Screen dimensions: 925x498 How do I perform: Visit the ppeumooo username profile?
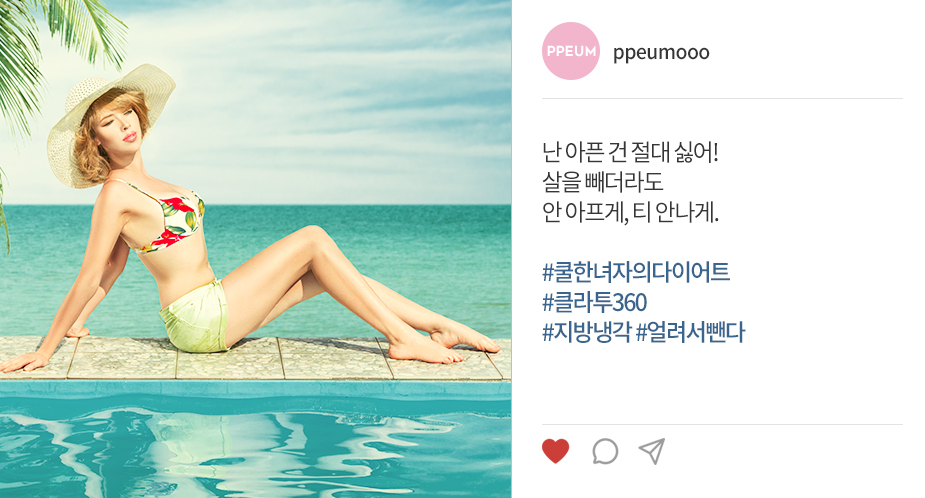[661, 53]
